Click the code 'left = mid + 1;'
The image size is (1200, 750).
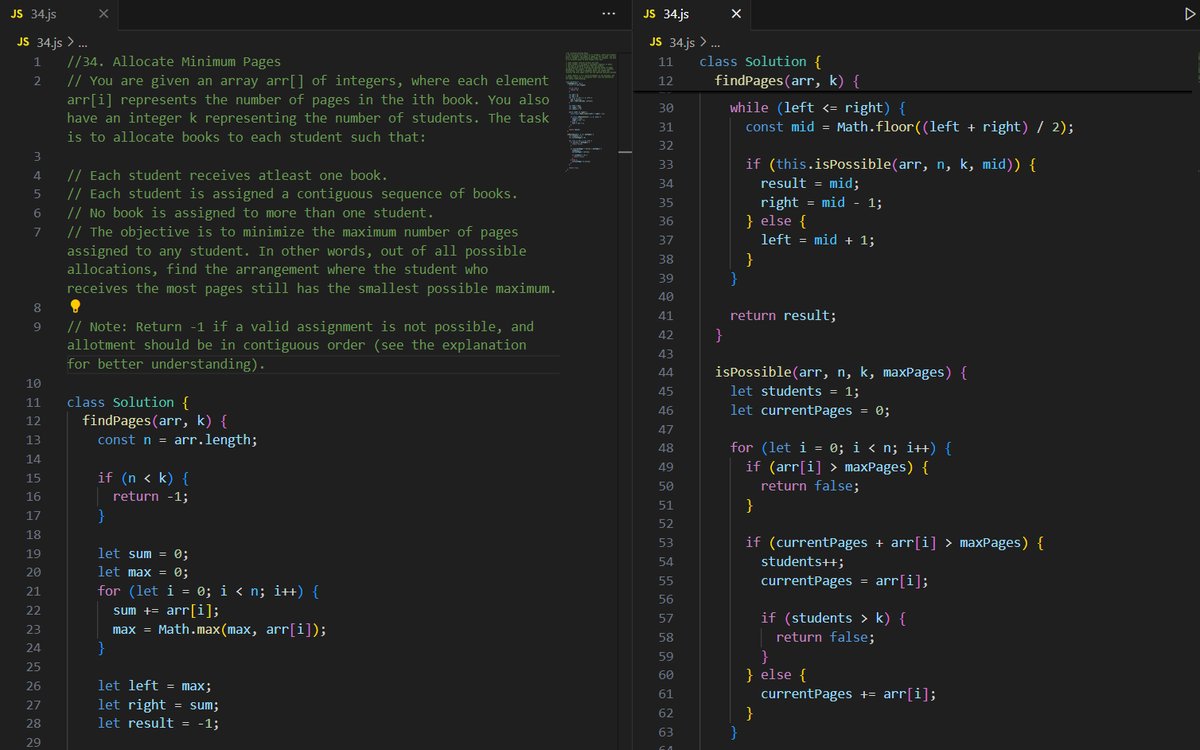(818, 239)
